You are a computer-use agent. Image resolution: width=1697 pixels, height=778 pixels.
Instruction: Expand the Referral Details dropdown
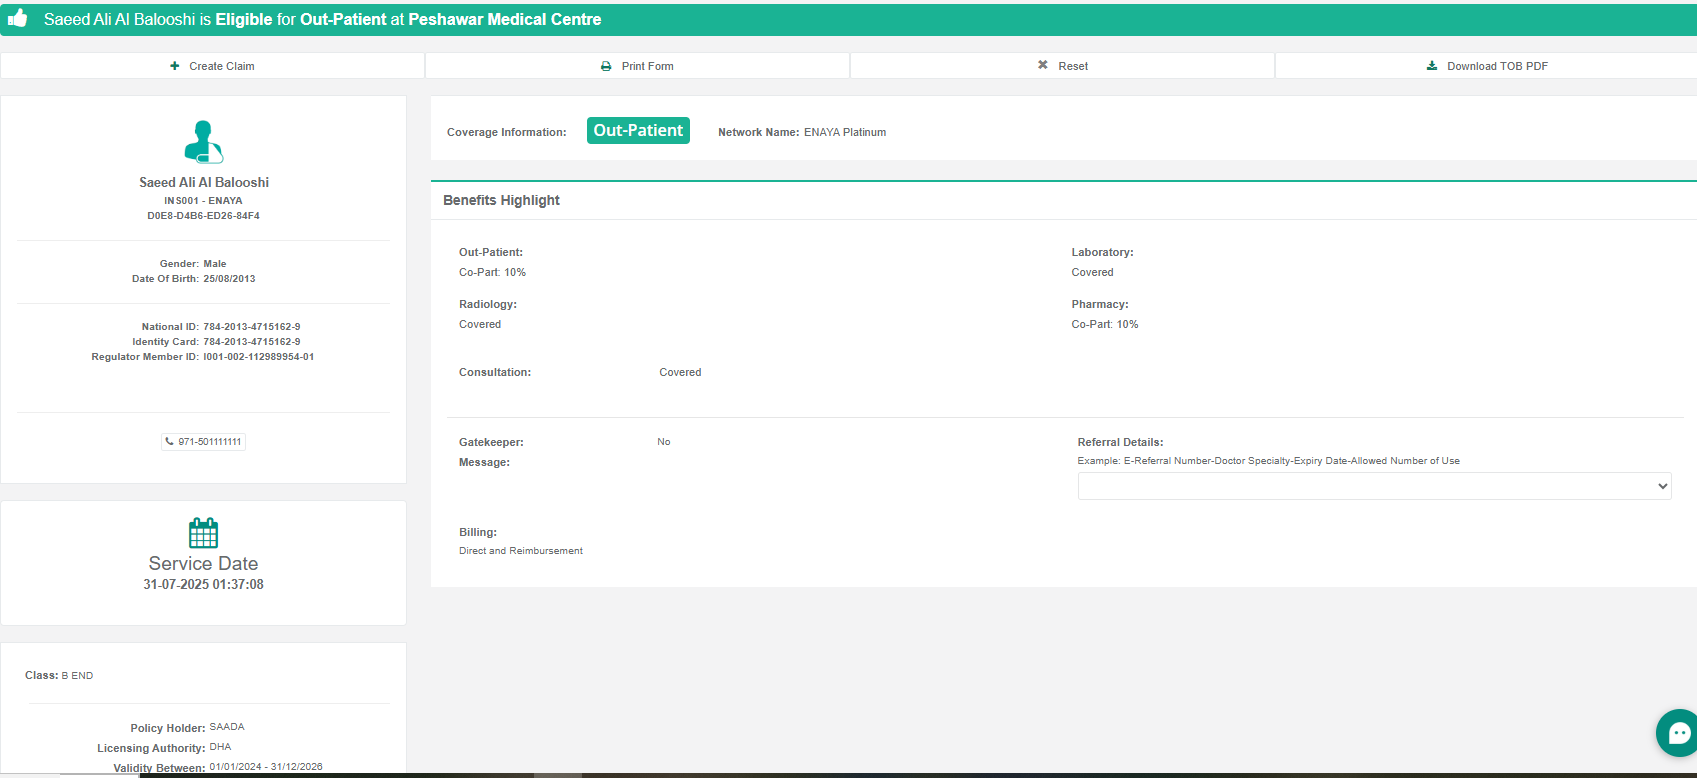[1374, 486]
